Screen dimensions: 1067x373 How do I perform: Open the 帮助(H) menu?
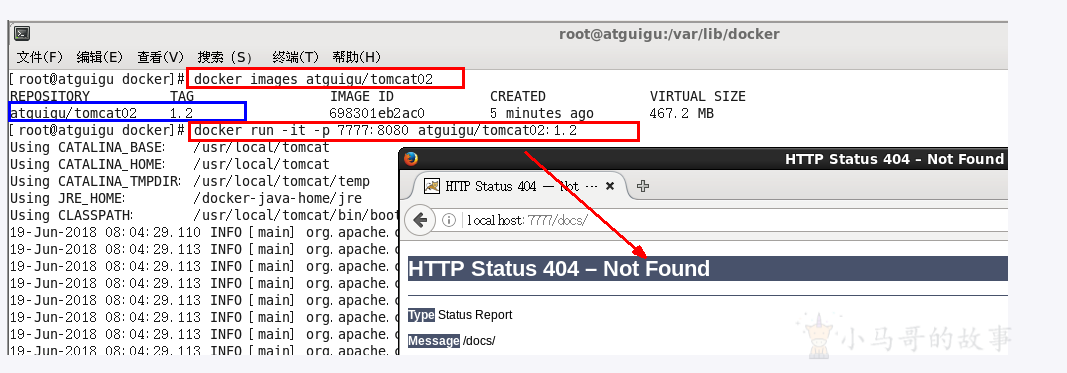coord(356,57)
